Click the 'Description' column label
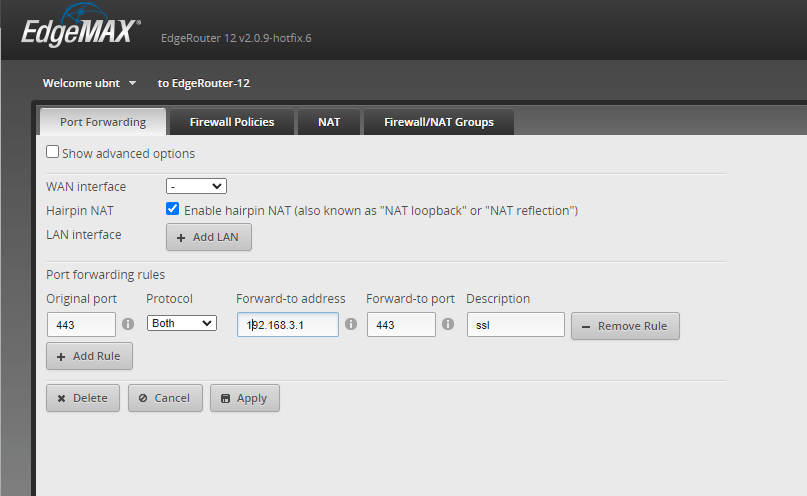The height and width of the screenshot is (496, 807). (x=498, y=299)
